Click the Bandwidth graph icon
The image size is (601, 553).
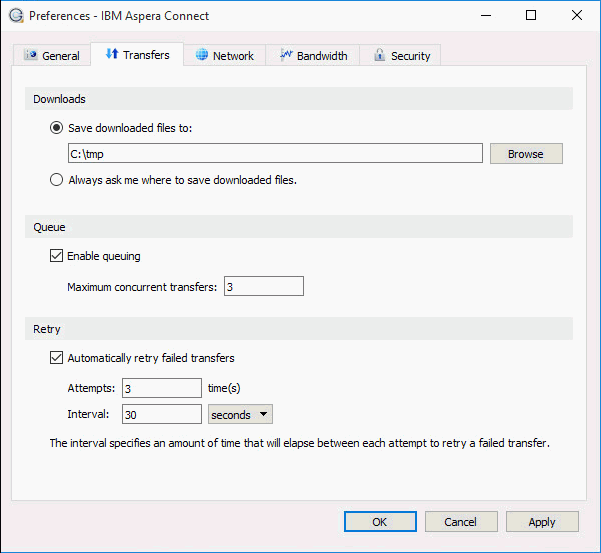coord(285,56)
